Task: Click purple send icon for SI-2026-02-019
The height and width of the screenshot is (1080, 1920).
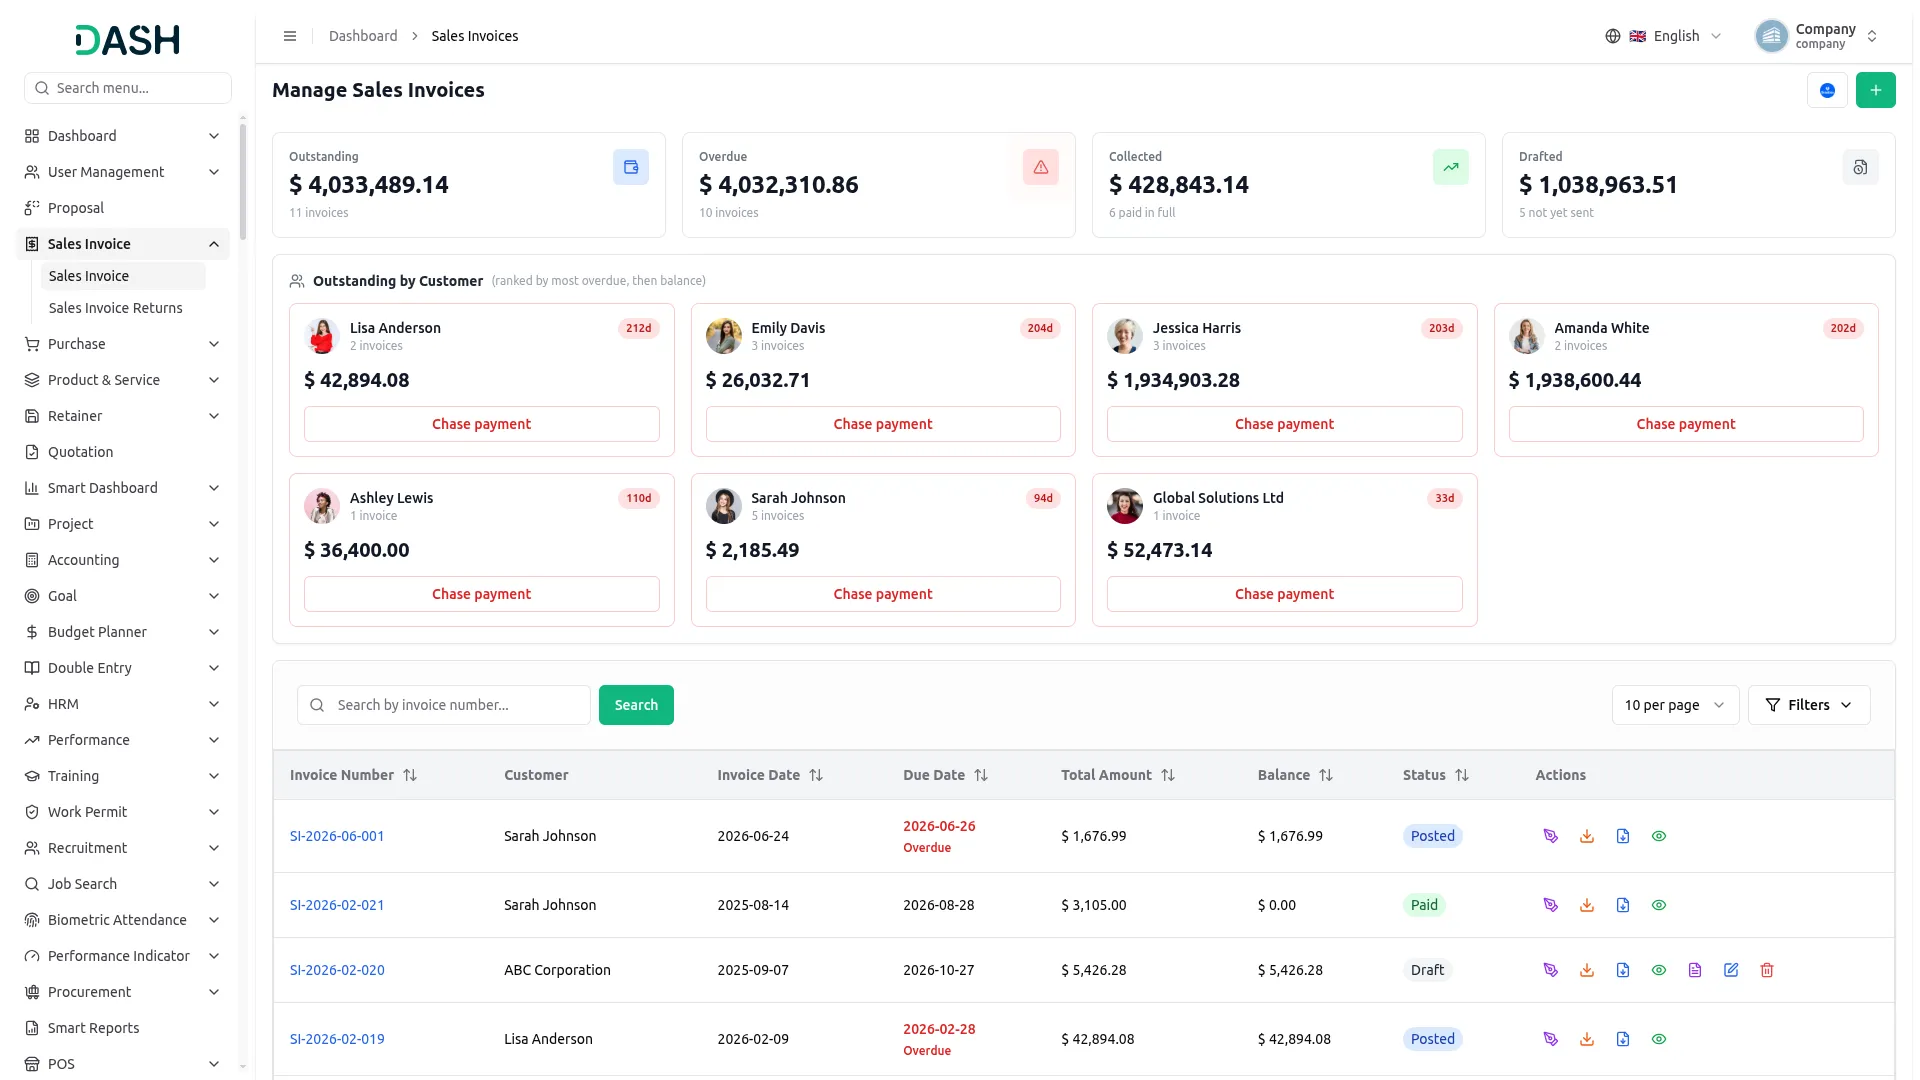Action: point(1551,1039)
